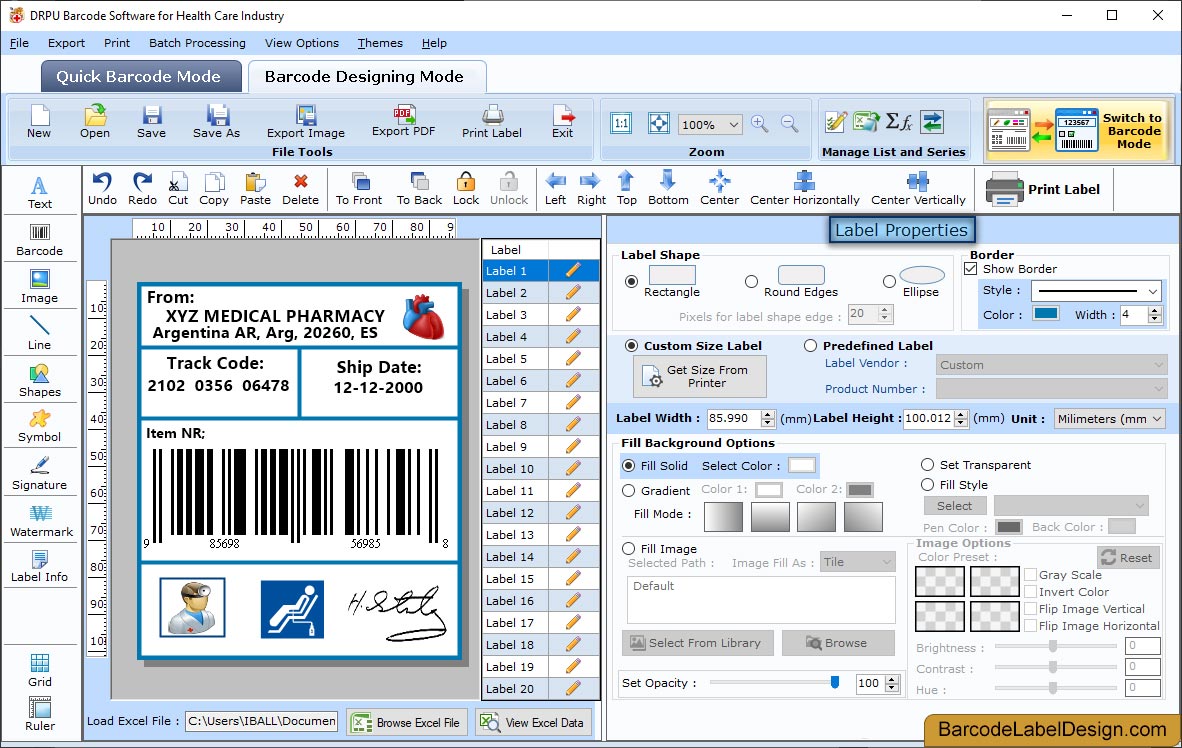
Task: Select the Barcode tool in sidebar
Action: (x=39, y=240)
